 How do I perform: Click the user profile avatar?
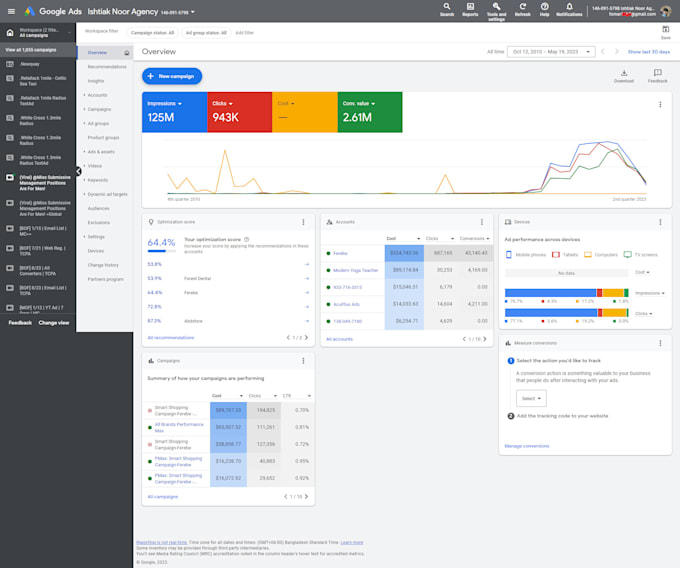point(666,11)
